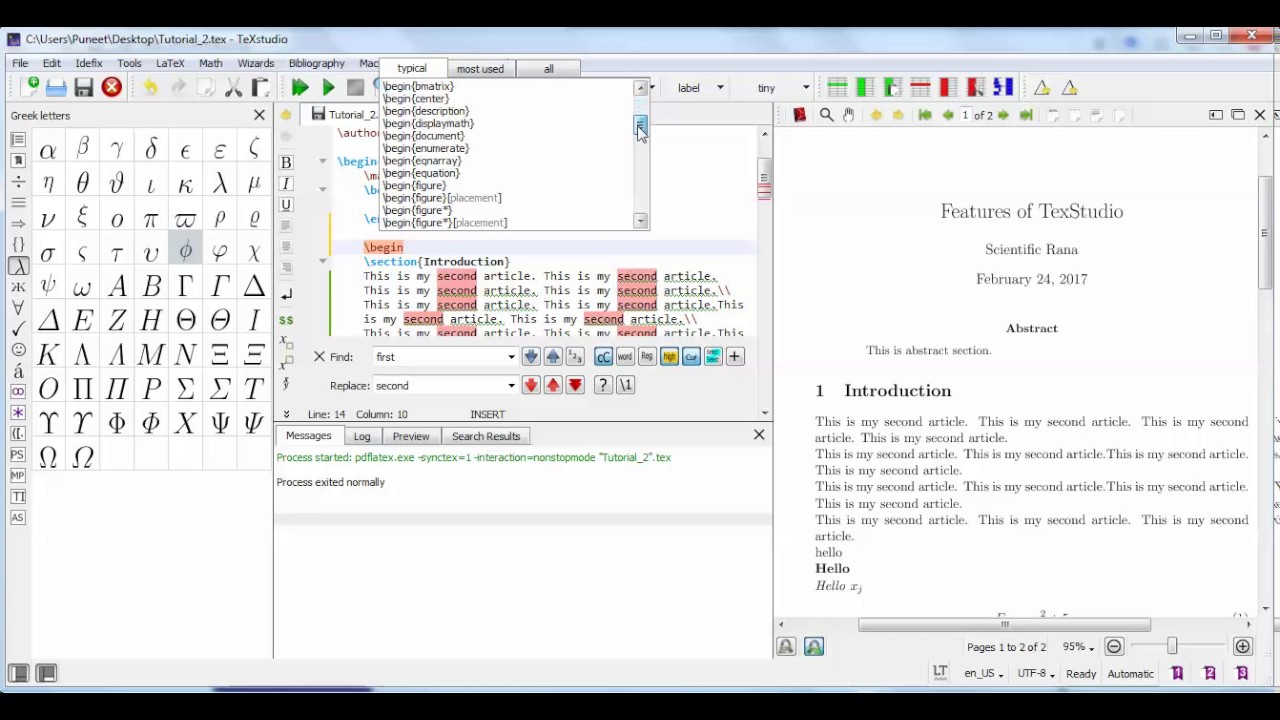1280x720 pixels.
Task: Open the UTF-8 encoding dropdown
Action: tap(1035, 674)
